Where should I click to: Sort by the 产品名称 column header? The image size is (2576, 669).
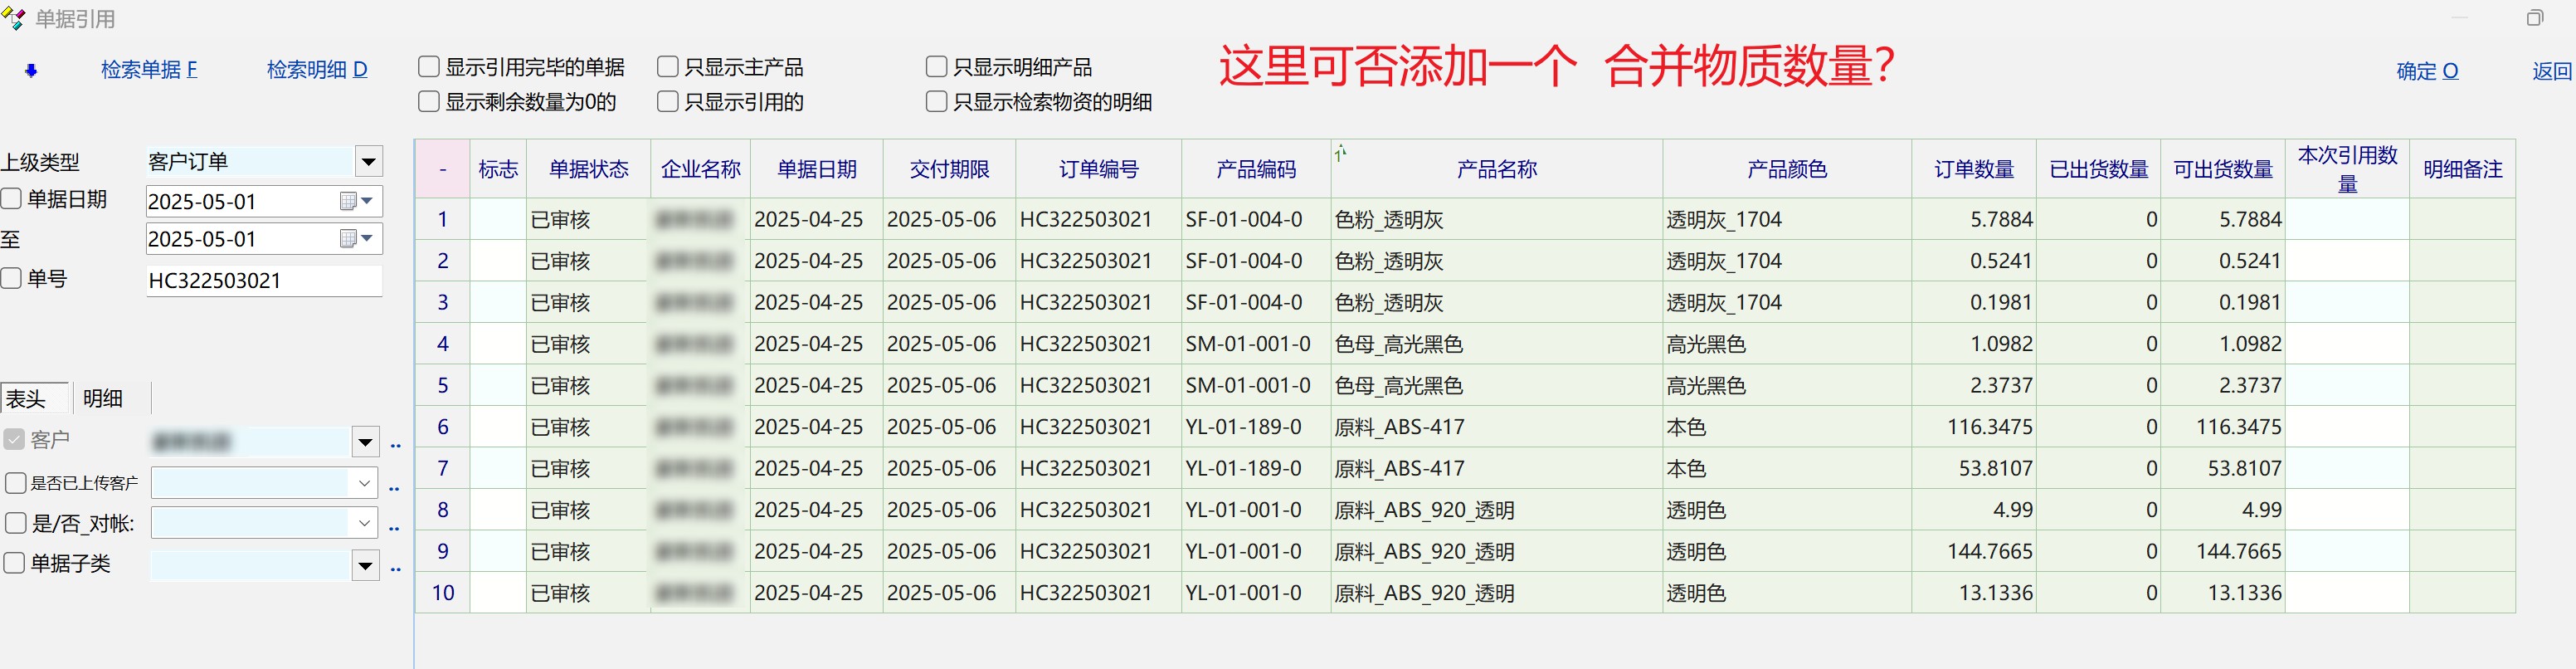[x=1496, y=169]
